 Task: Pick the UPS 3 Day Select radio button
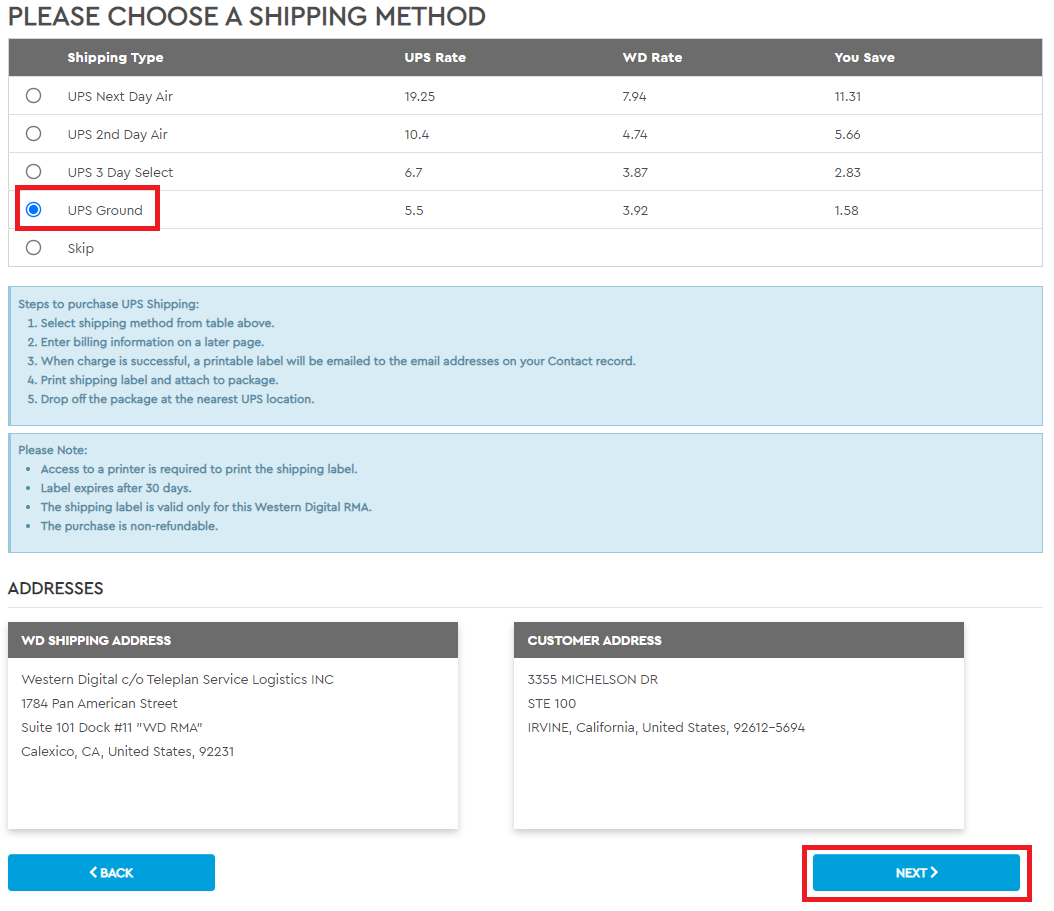pyautogui.click(x=34, y=172)
